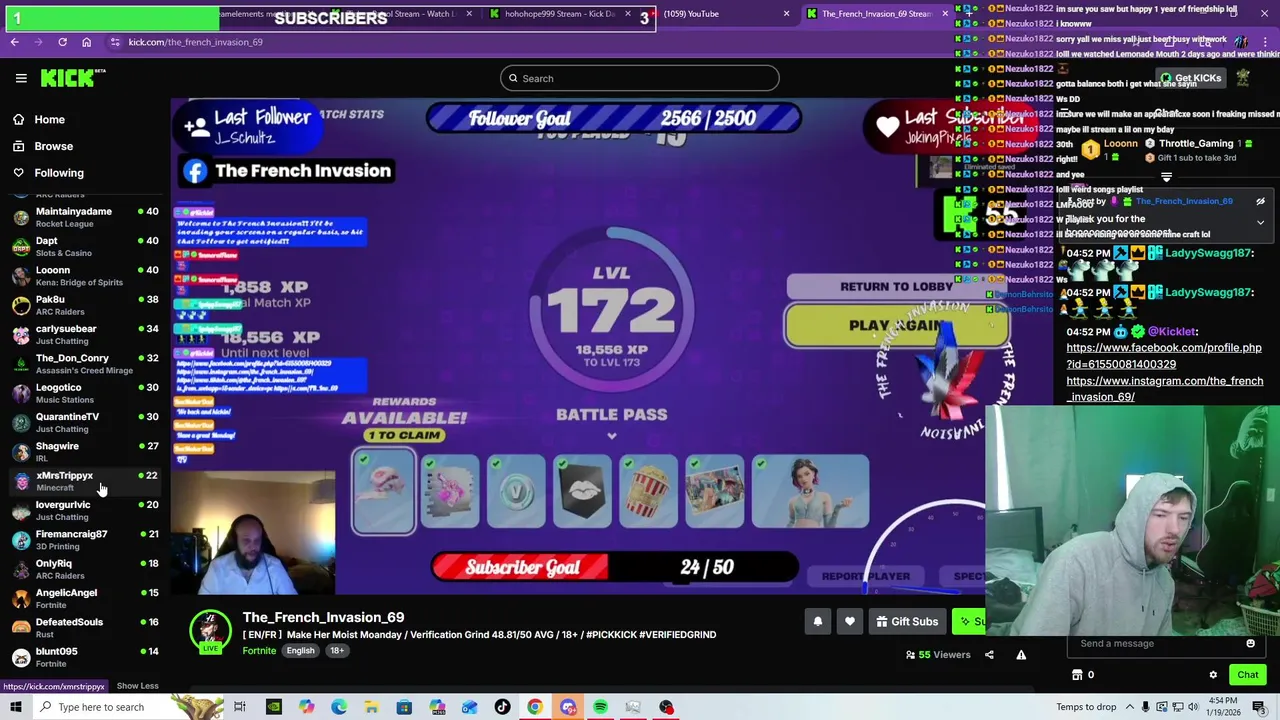Open PakBu channel

pos(85,305)
